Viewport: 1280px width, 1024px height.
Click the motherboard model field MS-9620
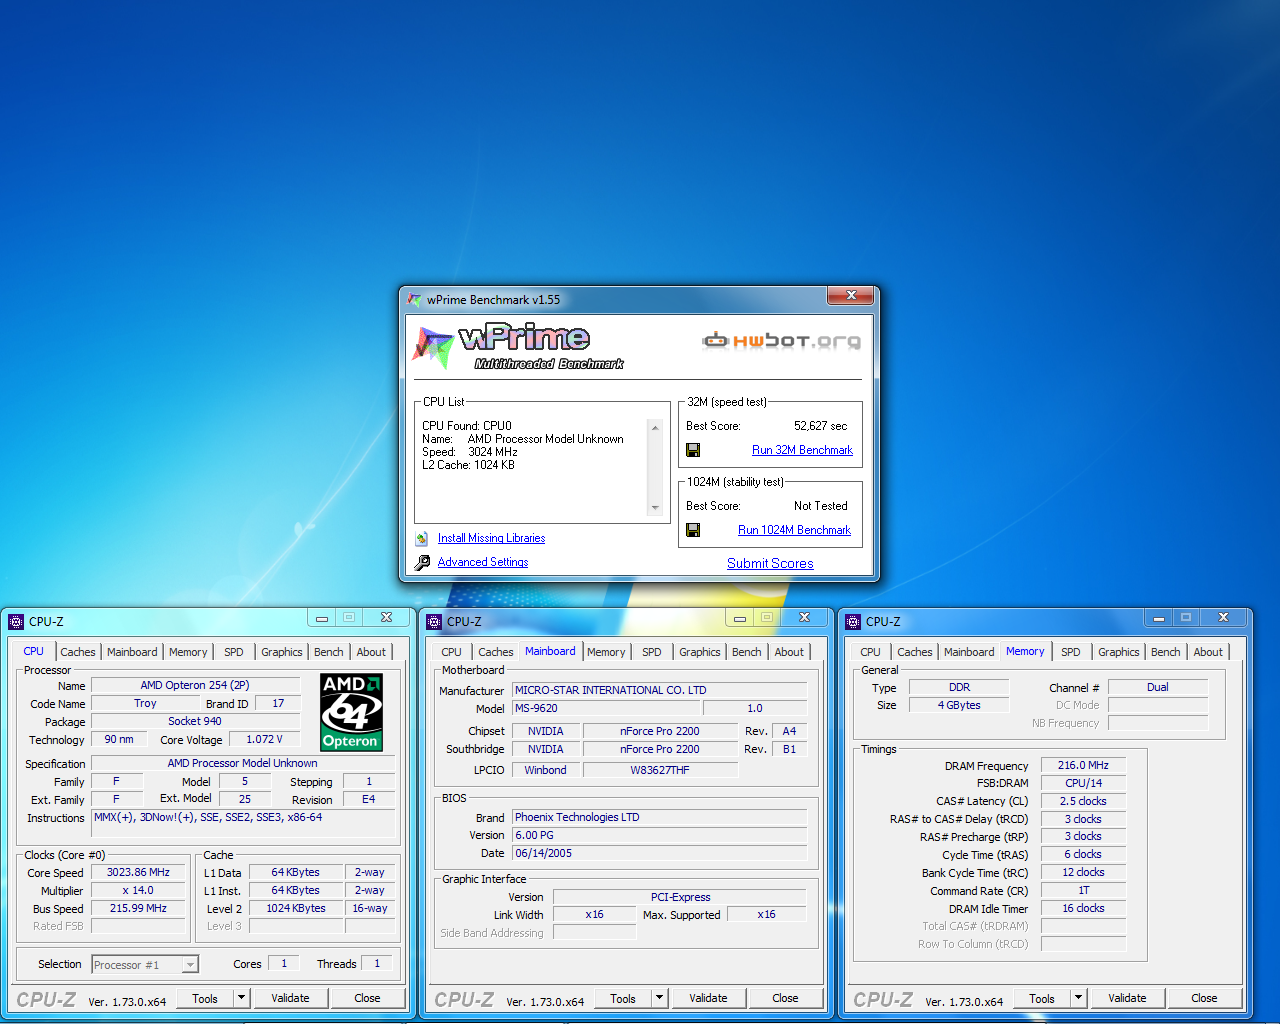pos(608,708)
